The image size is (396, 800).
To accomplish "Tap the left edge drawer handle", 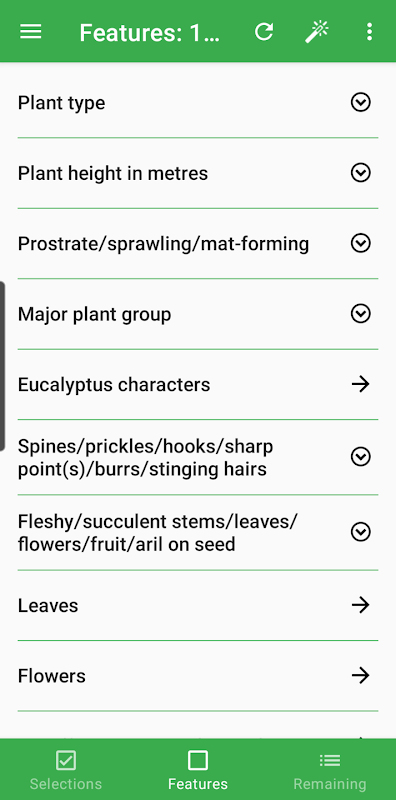I will pyautogui.click(x=3, y=366).
